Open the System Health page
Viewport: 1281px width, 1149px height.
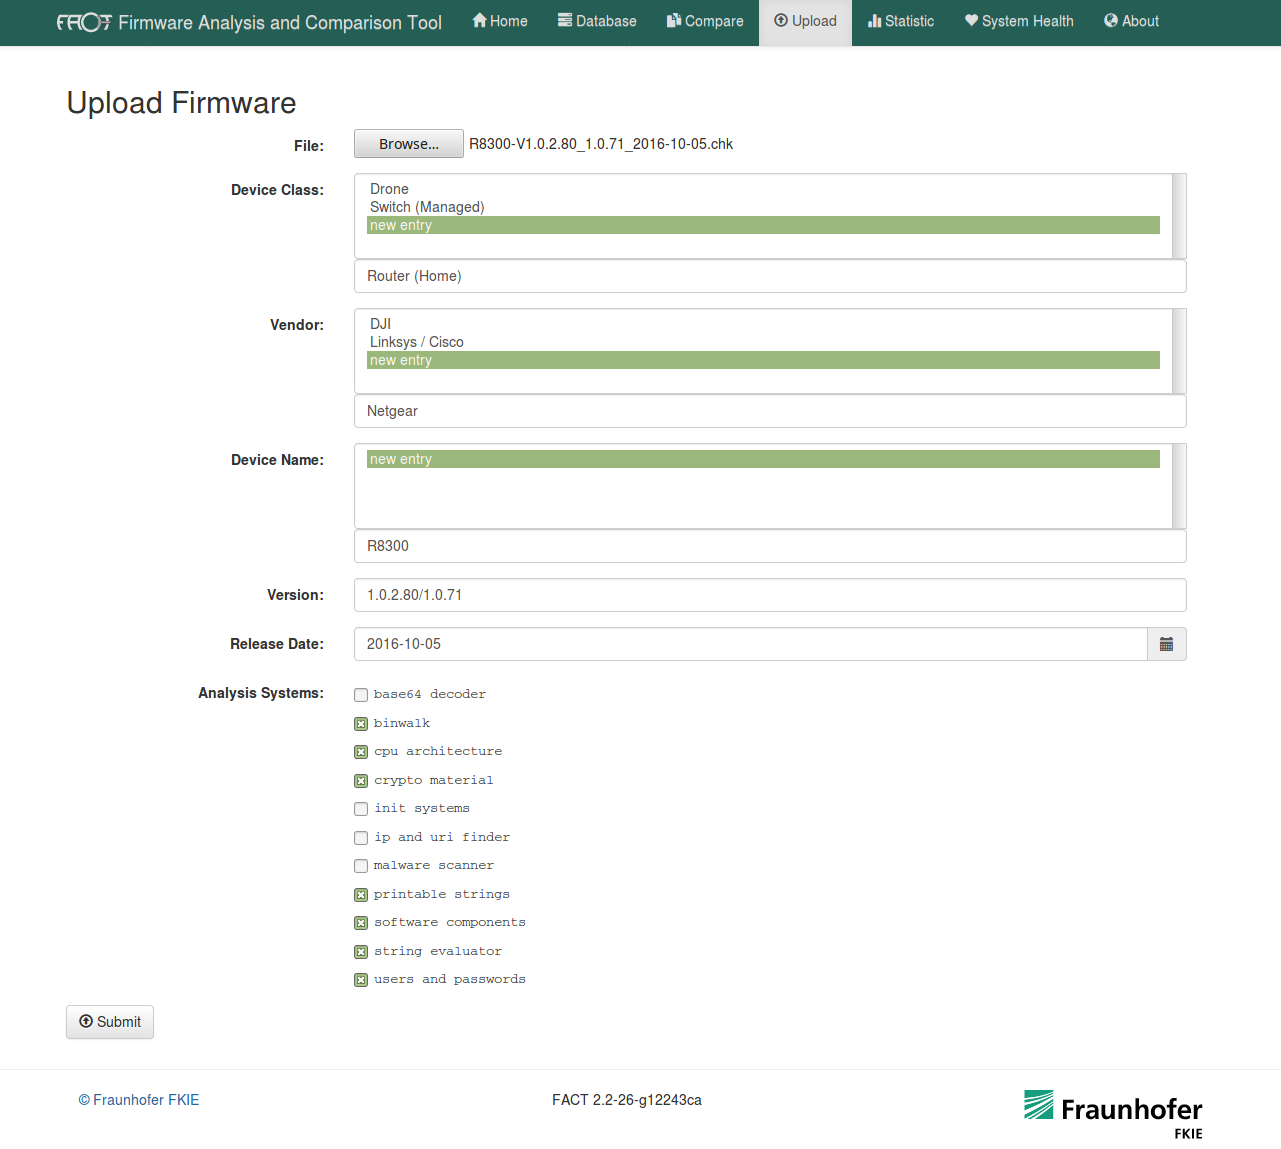click(x=1019, y=21)
